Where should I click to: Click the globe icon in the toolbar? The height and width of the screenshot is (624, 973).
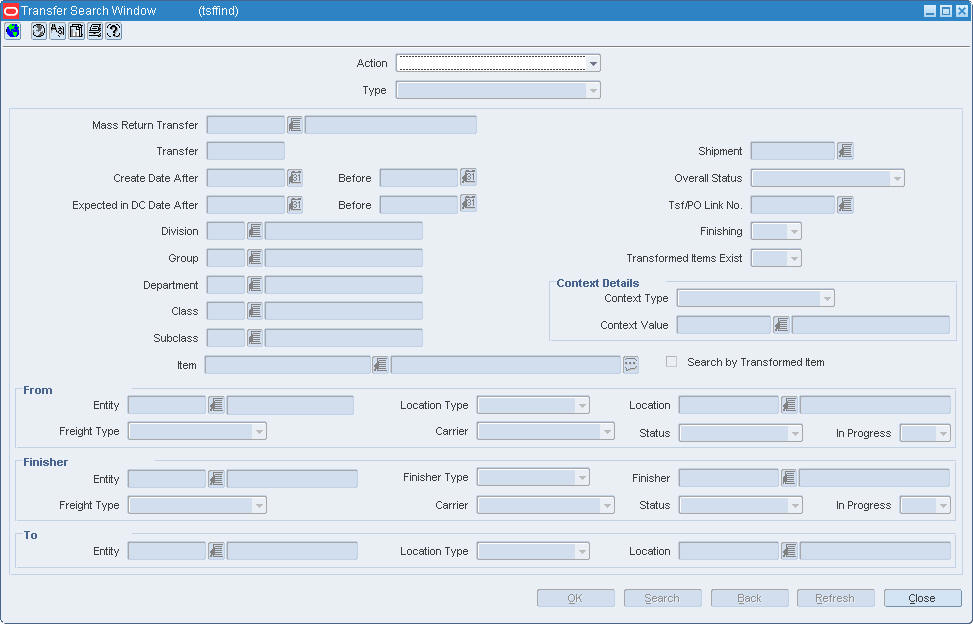point(12,31)
